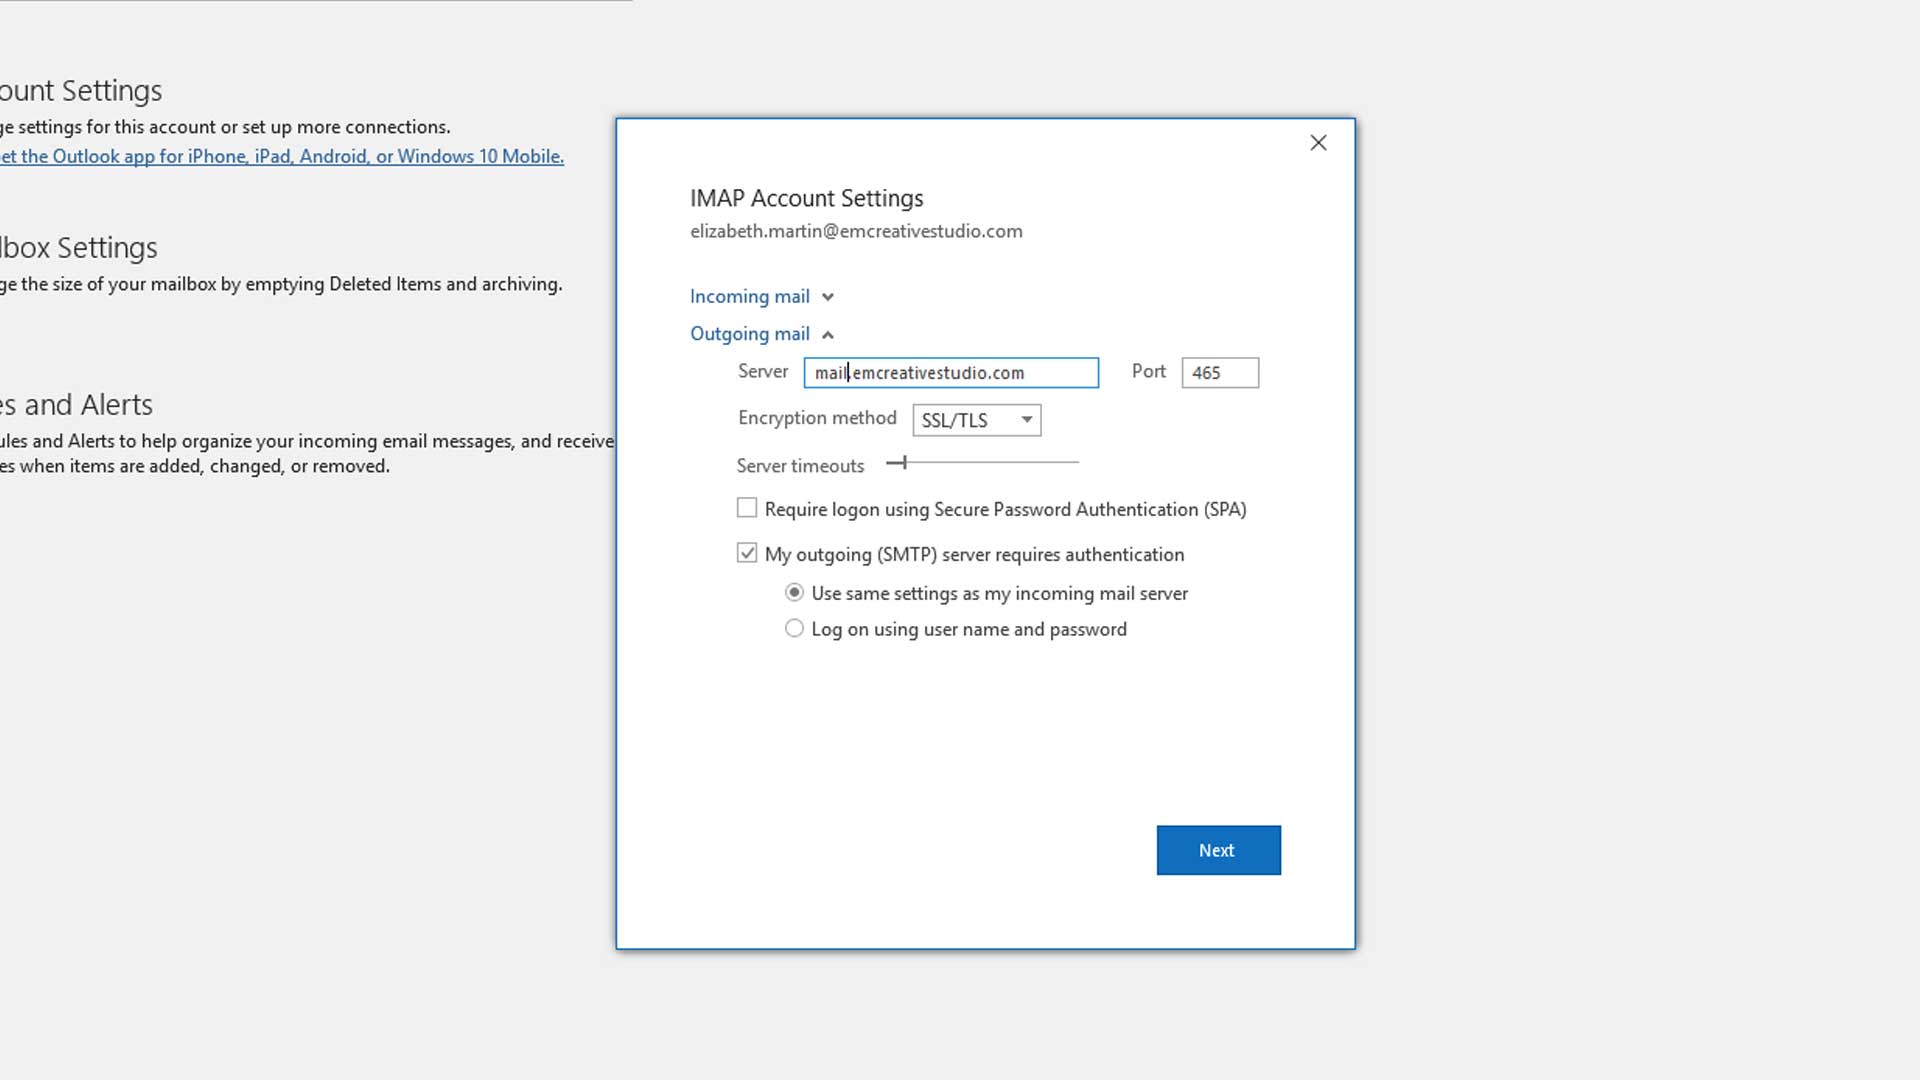Click the Mailbox Settings heading in background
The height and width of the screenshot is (1080, 1920).
(79, 248)
